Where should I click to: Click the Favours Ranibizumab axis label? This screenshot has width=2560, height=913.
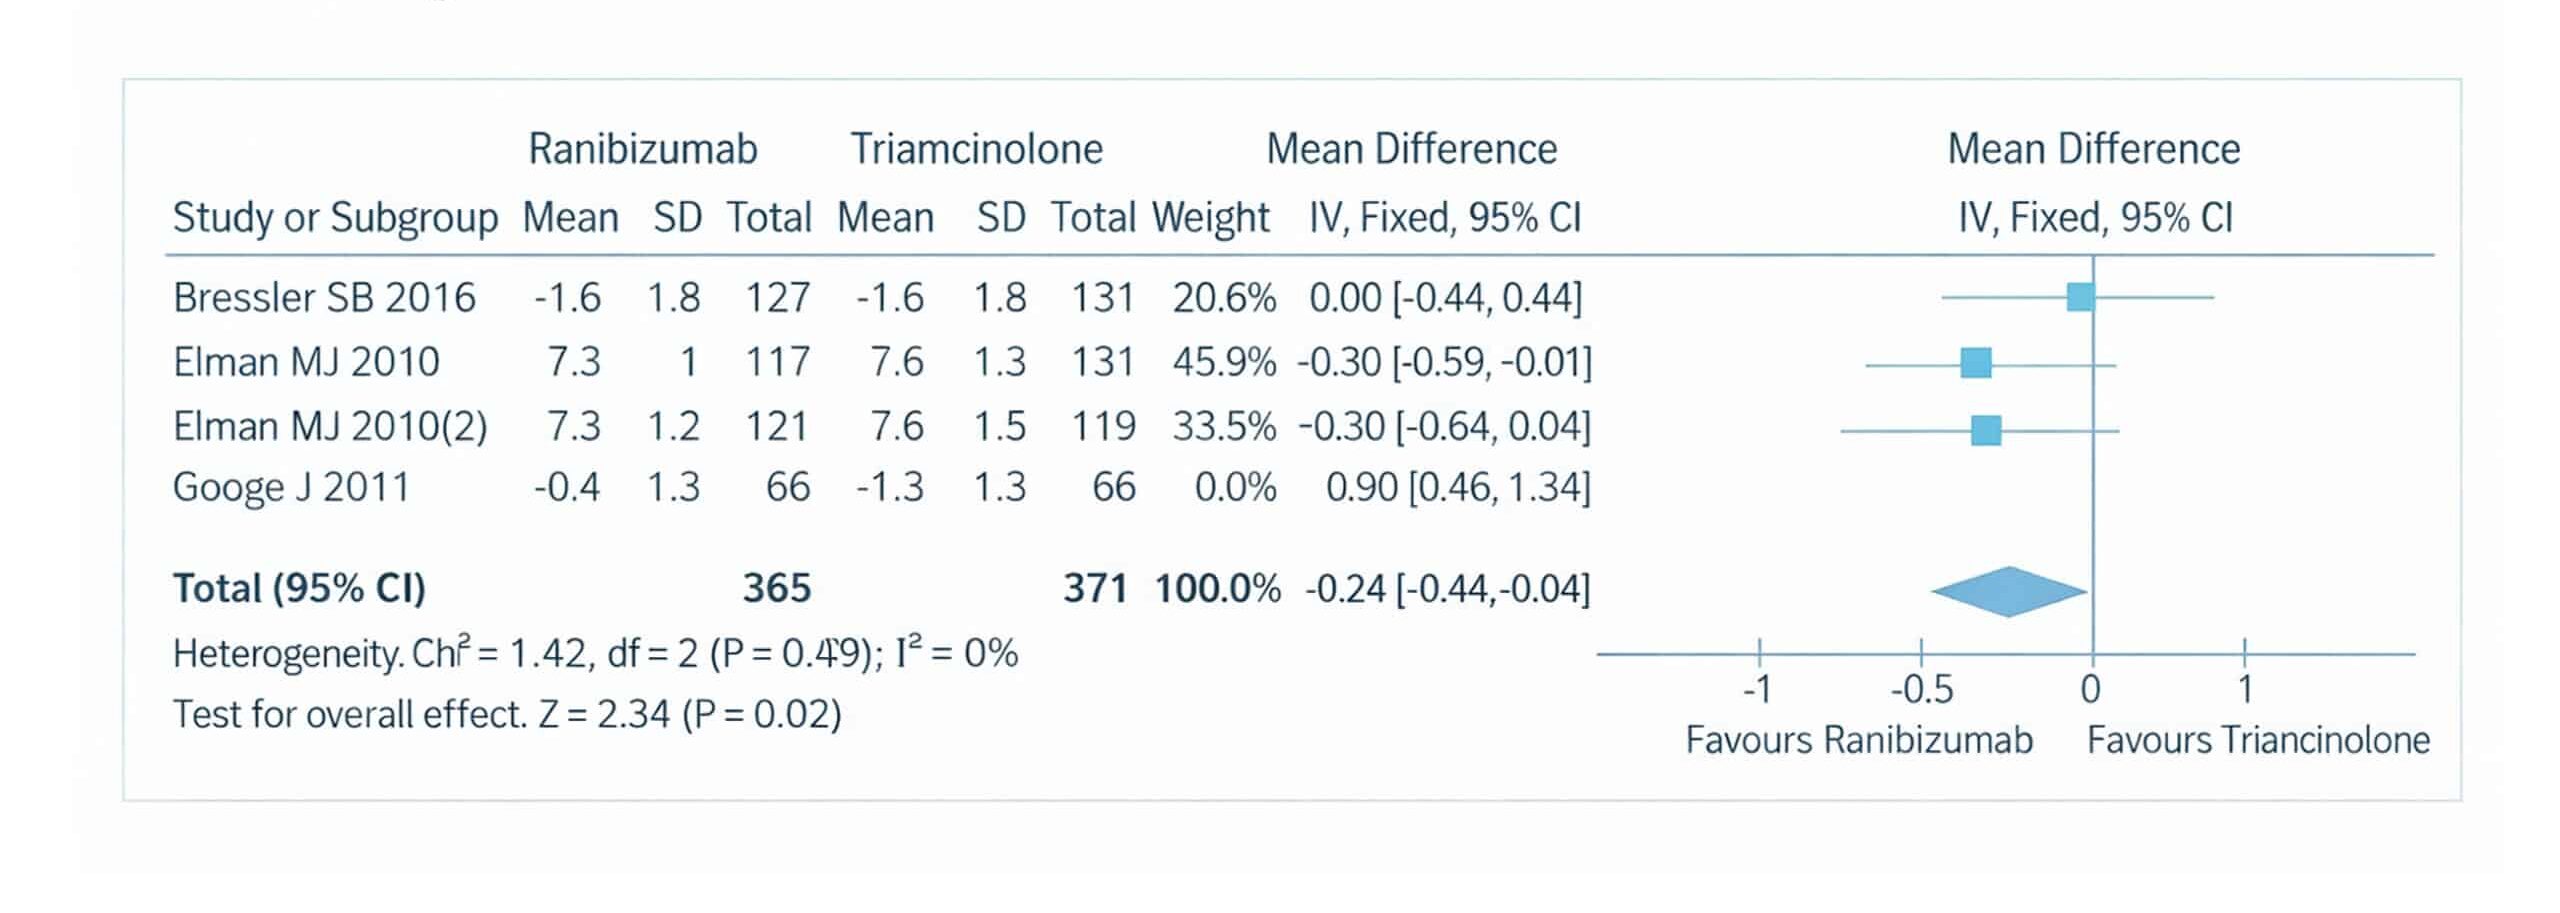click(x=1858, y=740)
